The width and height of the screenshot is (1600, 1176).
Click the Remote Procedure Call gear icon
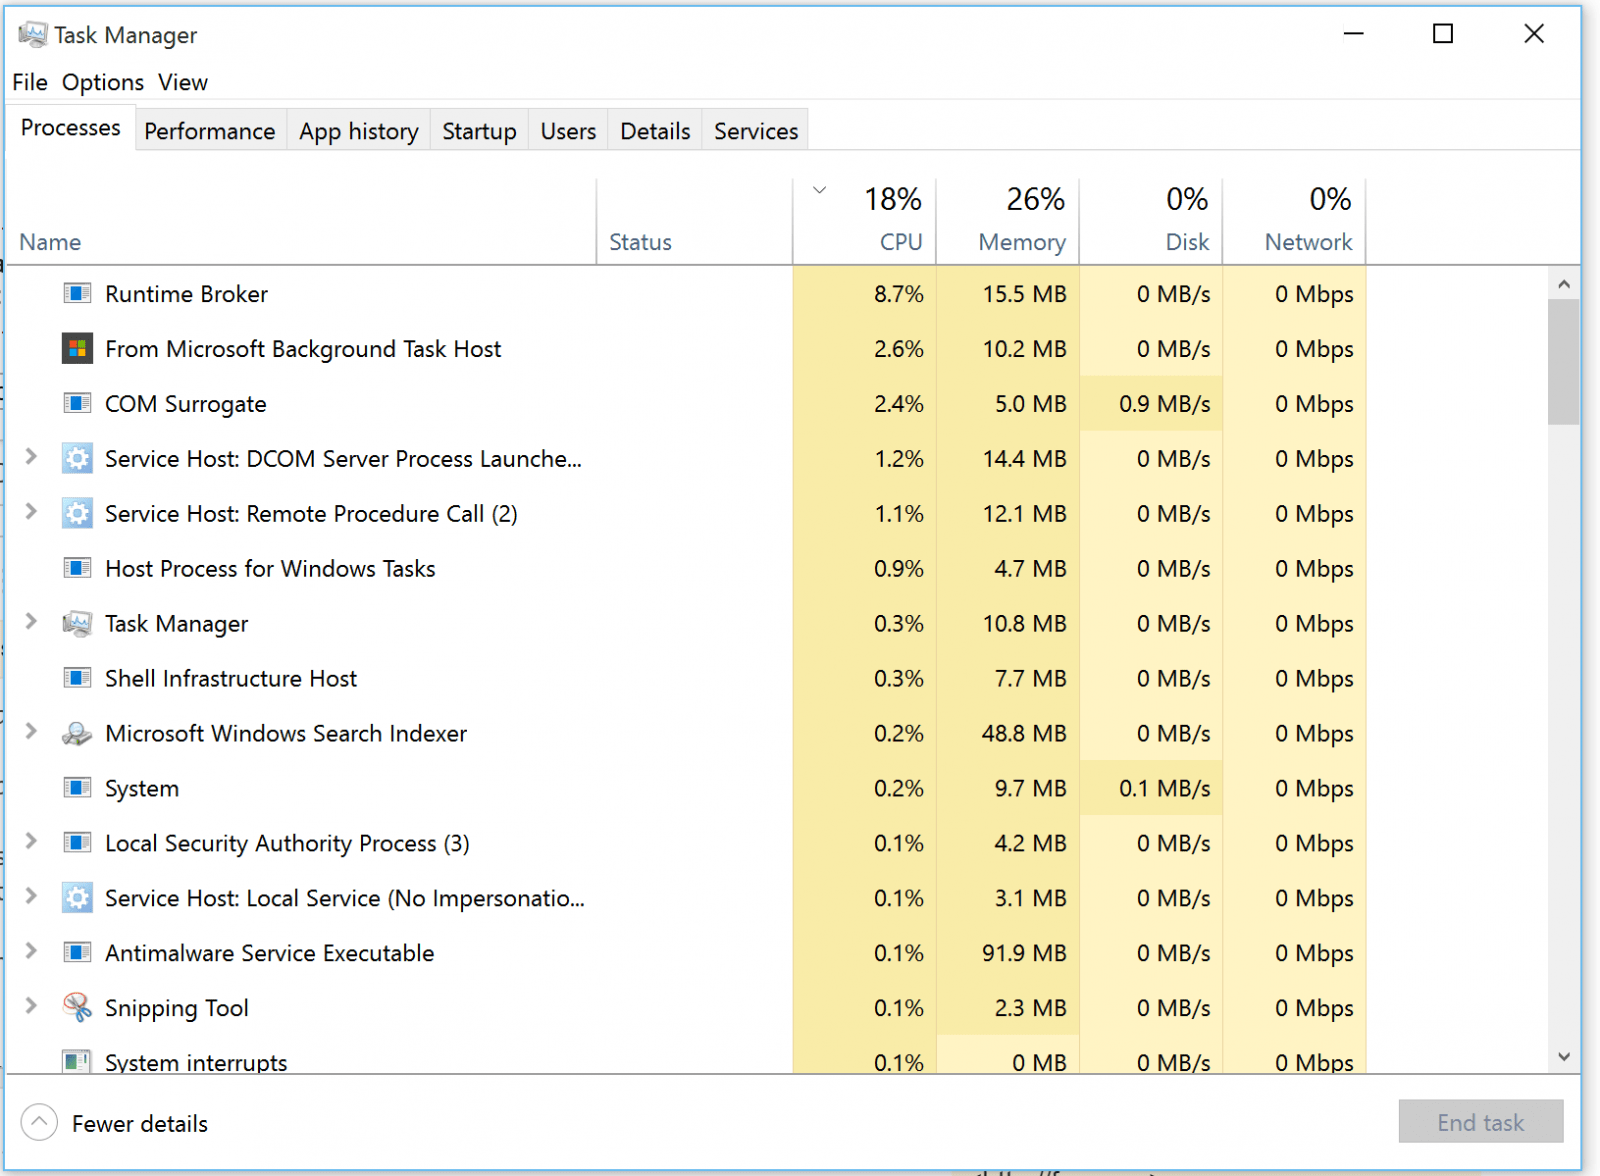click(77, 514)
